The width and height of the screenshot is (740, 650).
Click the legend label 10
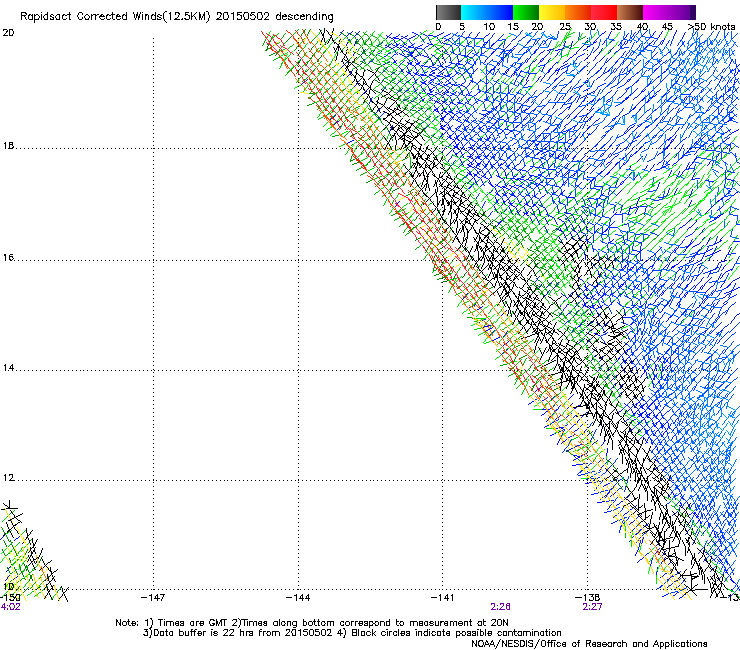coord(489,27)
